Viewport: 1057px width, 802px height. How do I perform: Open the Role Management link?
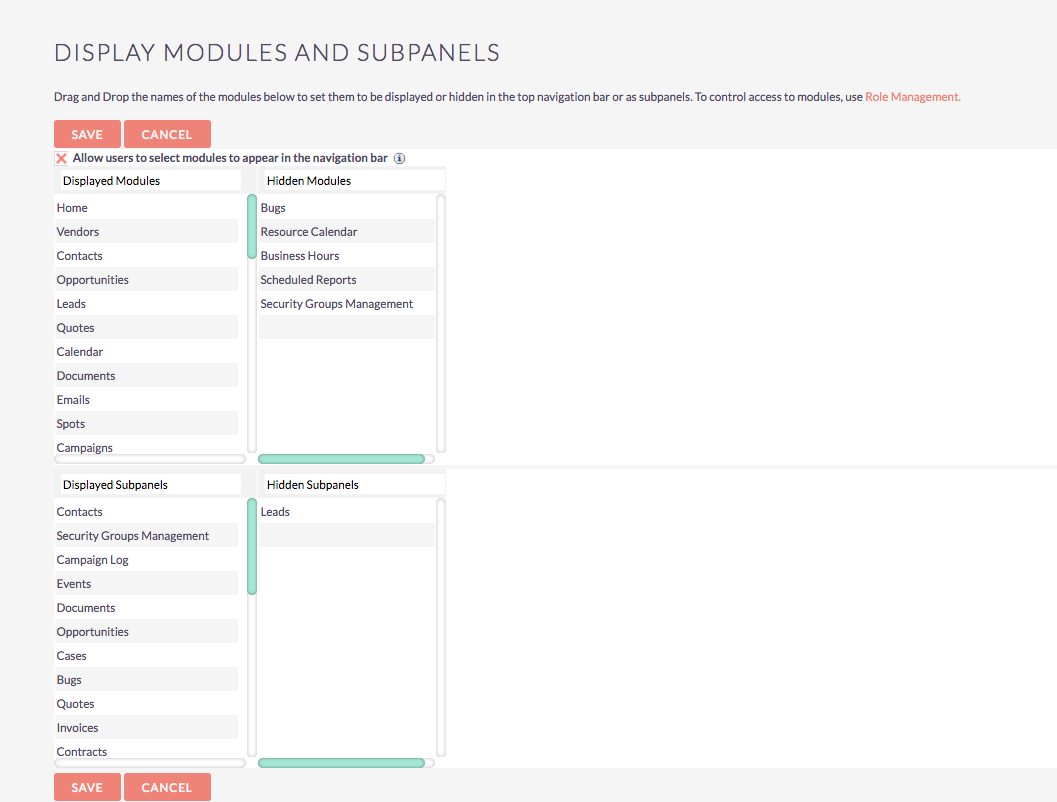(x=911, y=96)
